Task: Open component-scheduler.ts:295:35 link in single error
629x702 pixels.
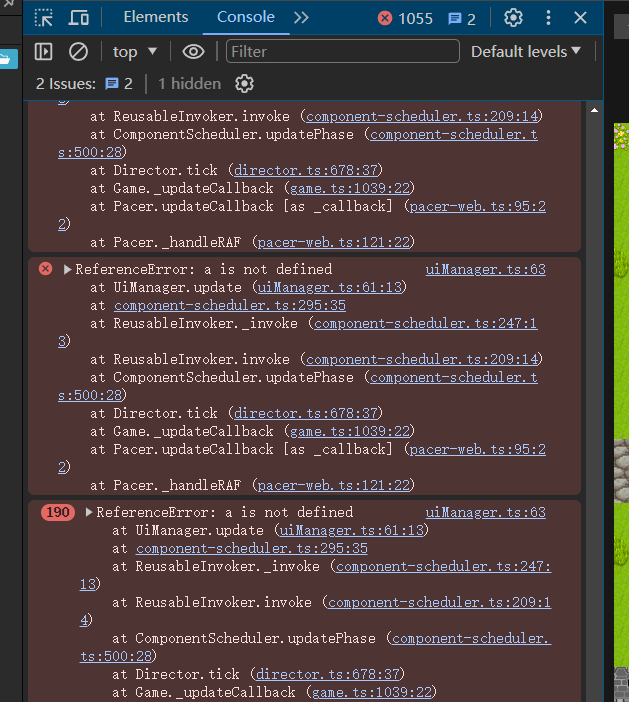Action: tap(230, 305)
